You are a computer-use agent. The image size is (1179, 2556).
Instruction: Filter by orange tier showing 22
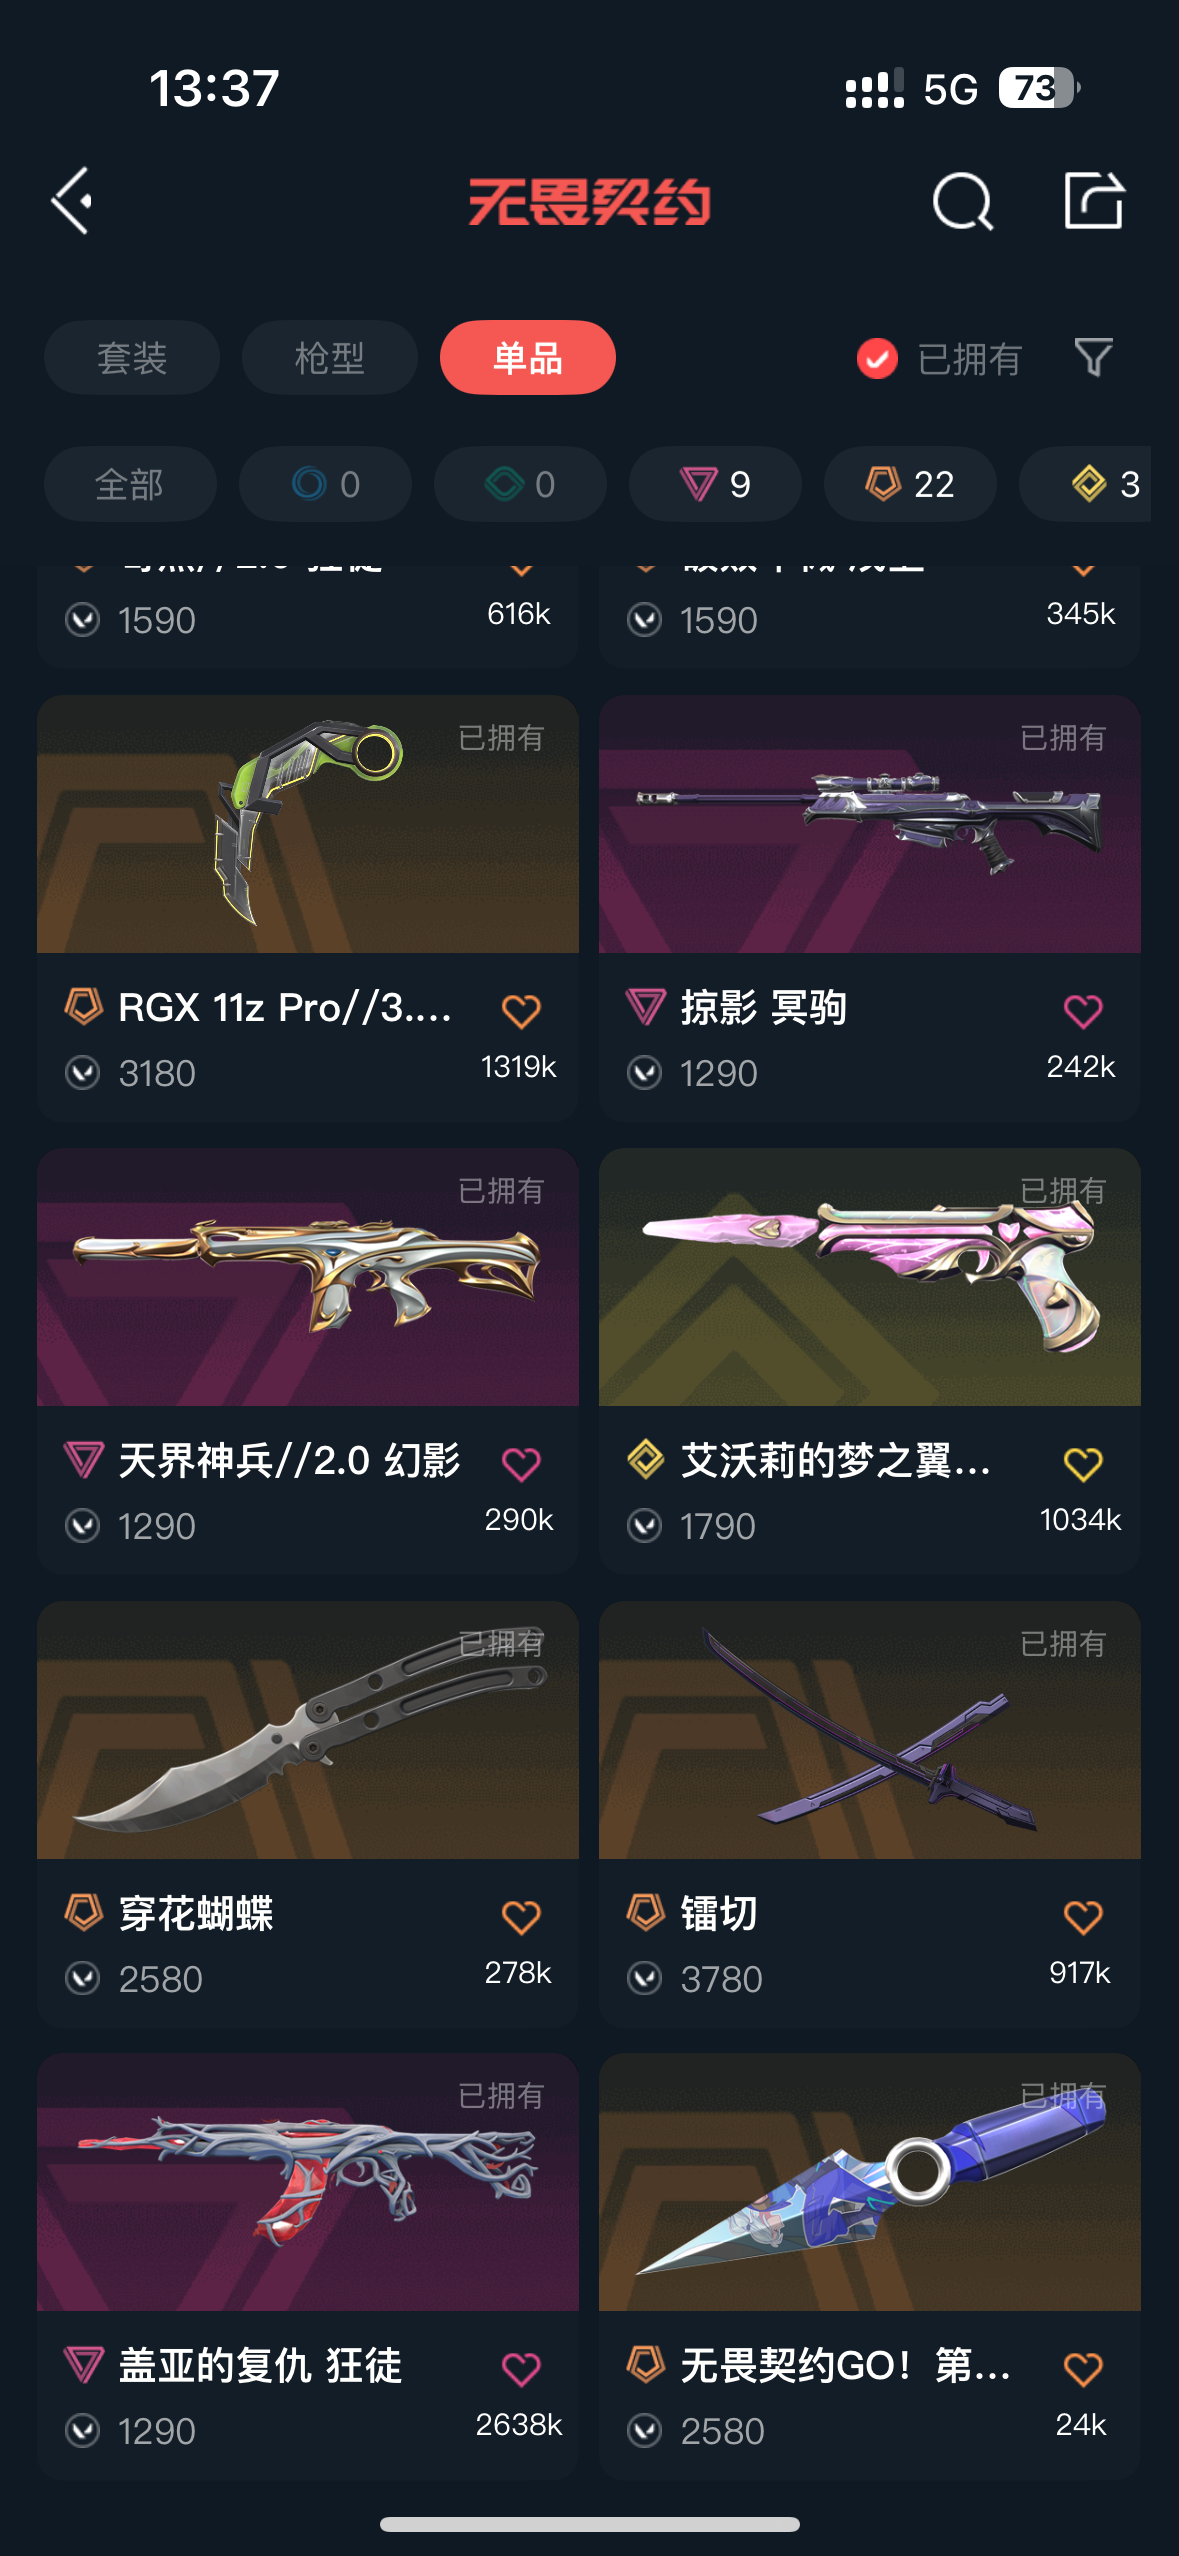pos(910,484)
